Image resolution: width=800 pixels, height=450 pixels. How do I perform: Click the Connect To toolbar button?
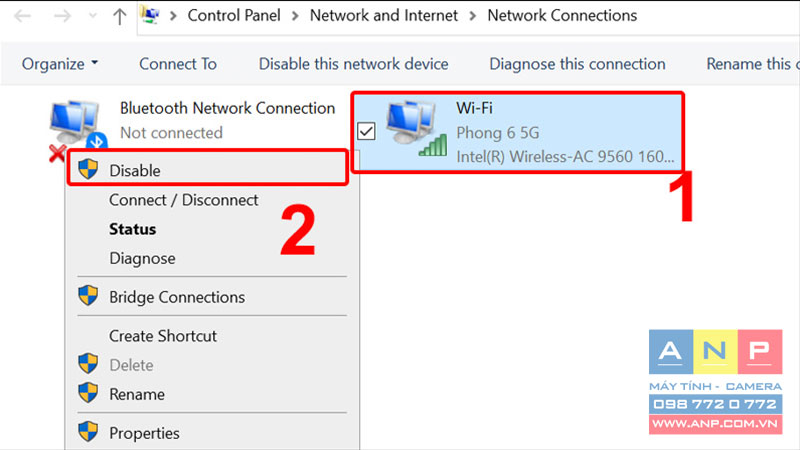(x=178, y=64)
